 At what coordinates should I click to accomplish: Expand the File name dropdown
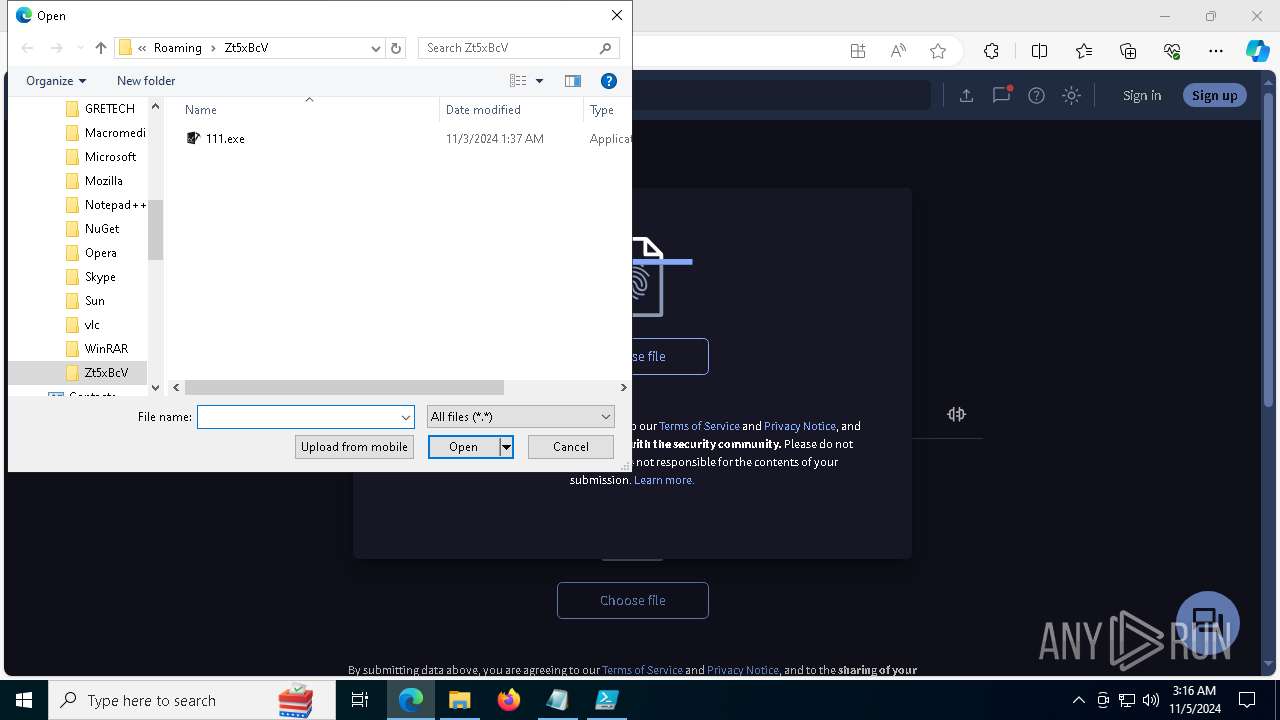(406, 417)
